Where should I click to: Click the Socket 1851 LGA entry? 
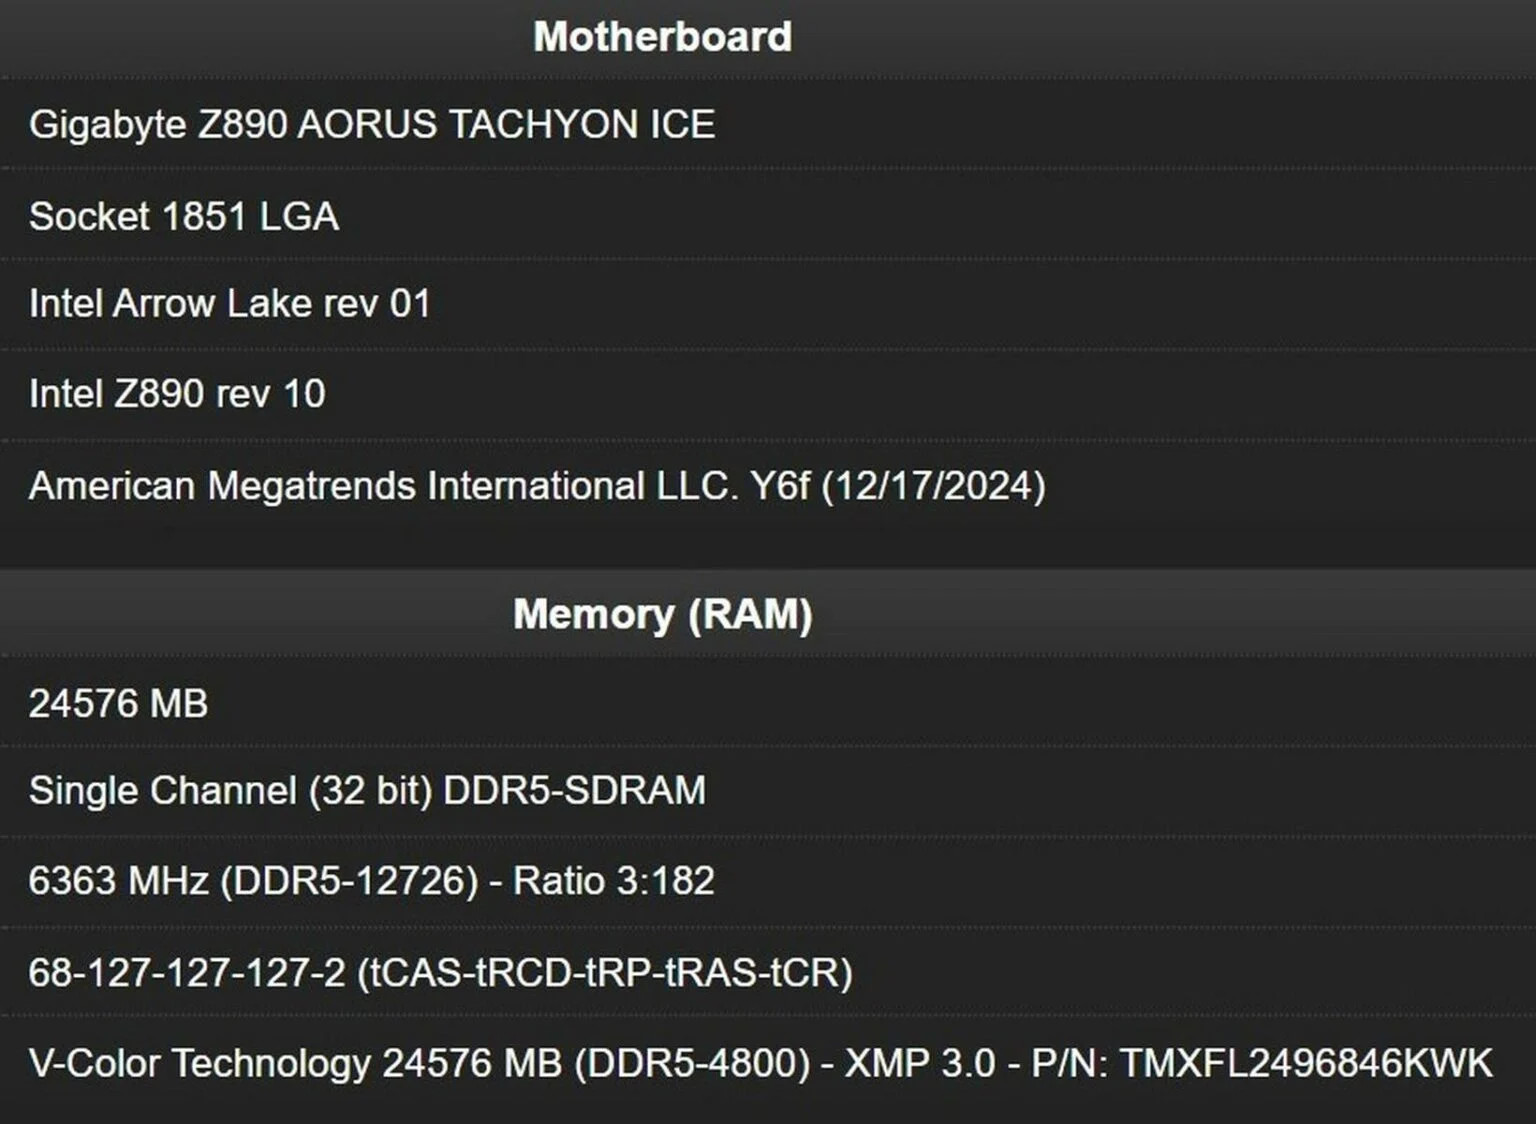click(184, 216)
